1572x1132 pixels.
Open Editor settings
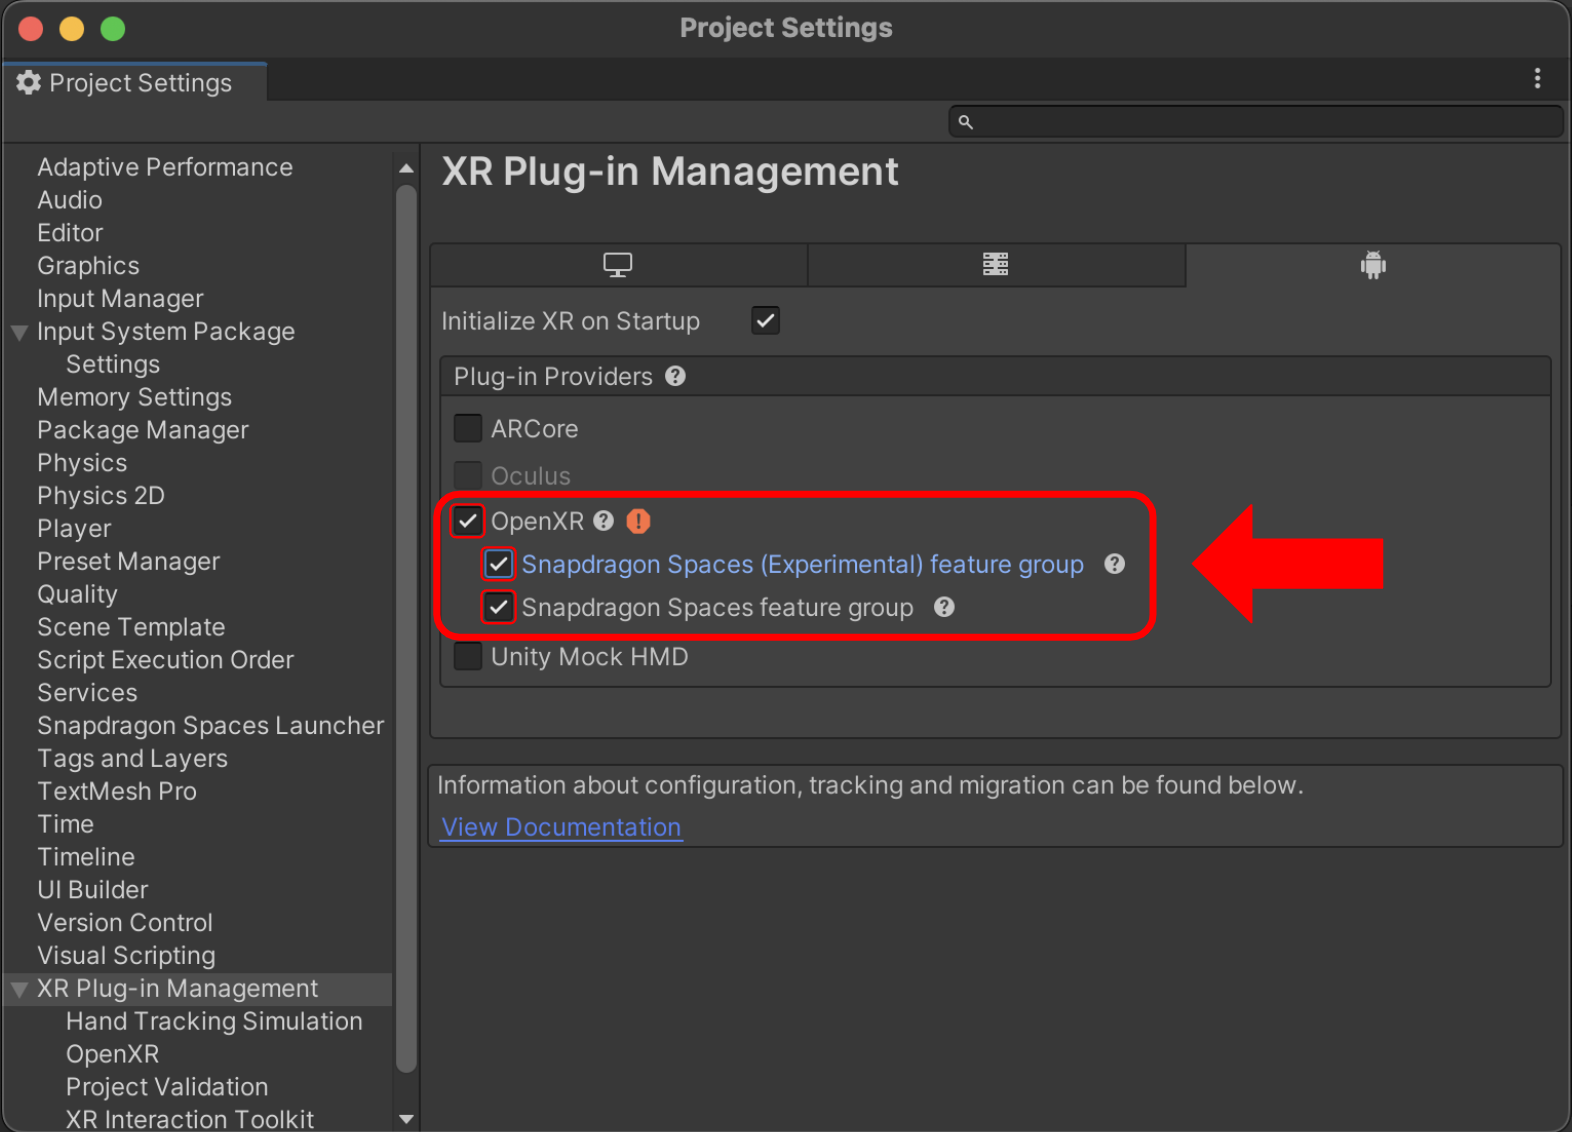(x=70, y=233)
